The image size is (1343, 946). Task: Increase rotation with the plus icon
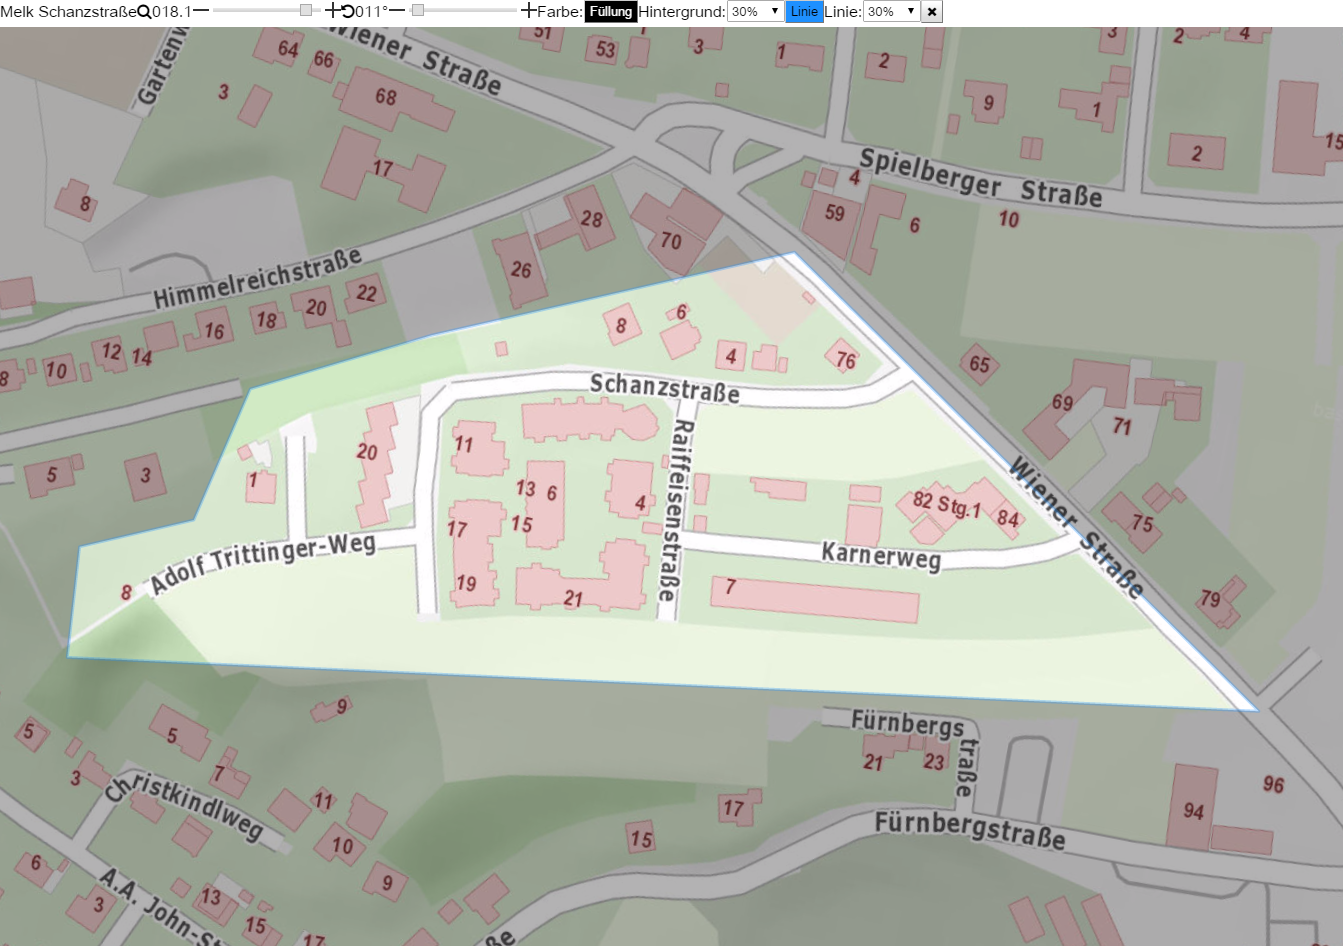pos(529,11)
